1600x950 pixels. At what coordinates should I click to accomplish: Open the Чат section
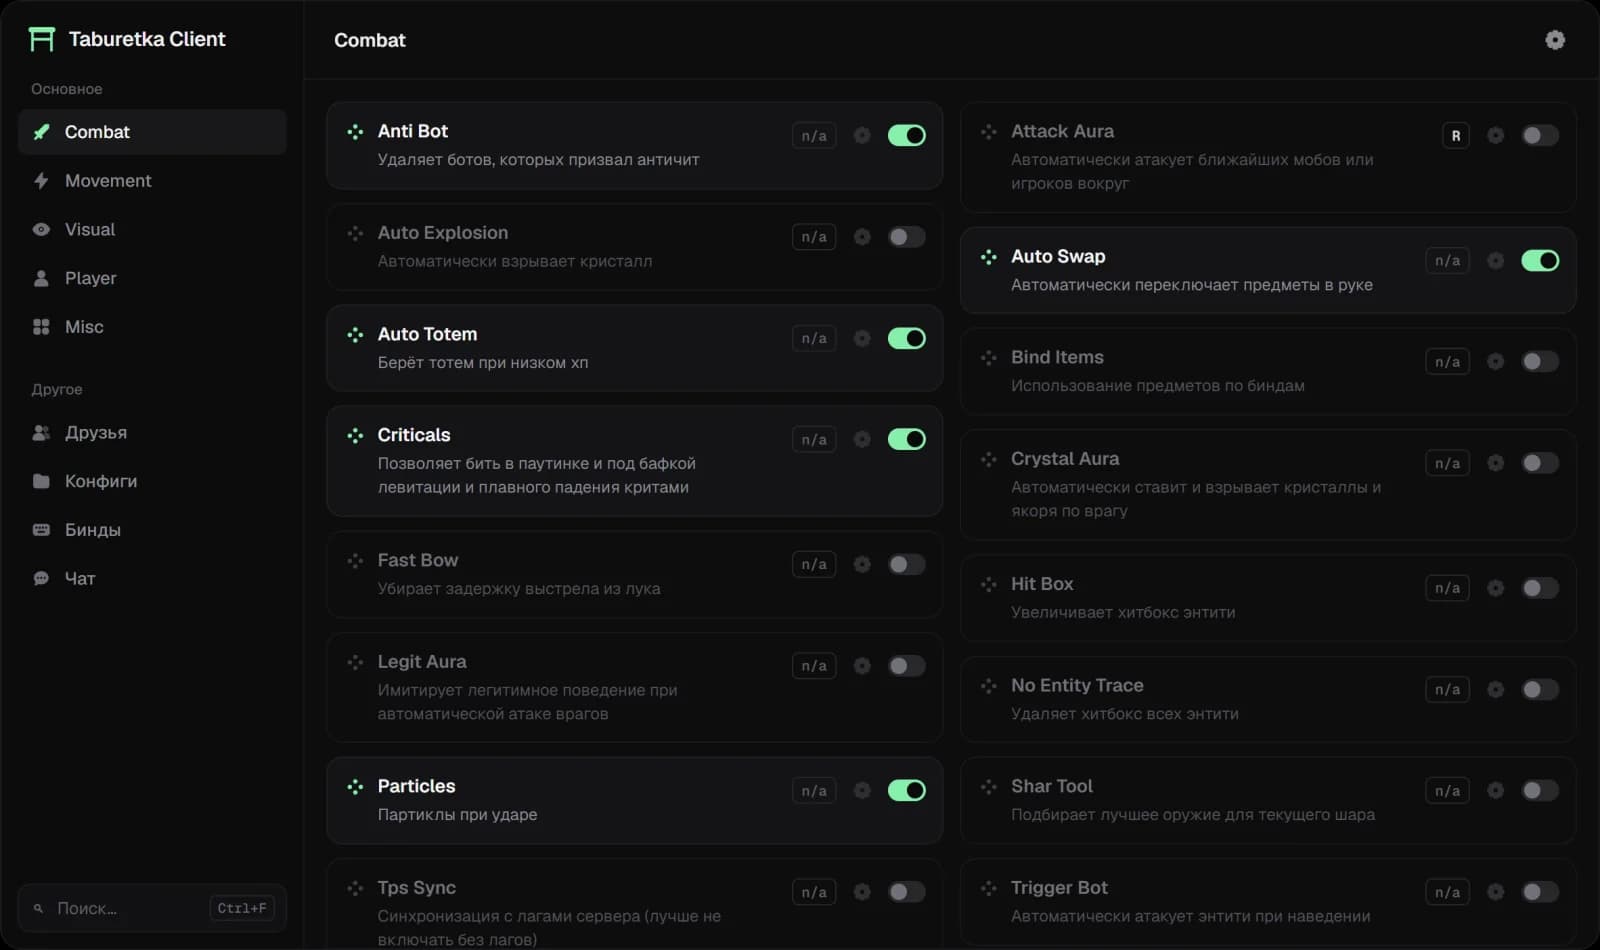click(152, 578)
